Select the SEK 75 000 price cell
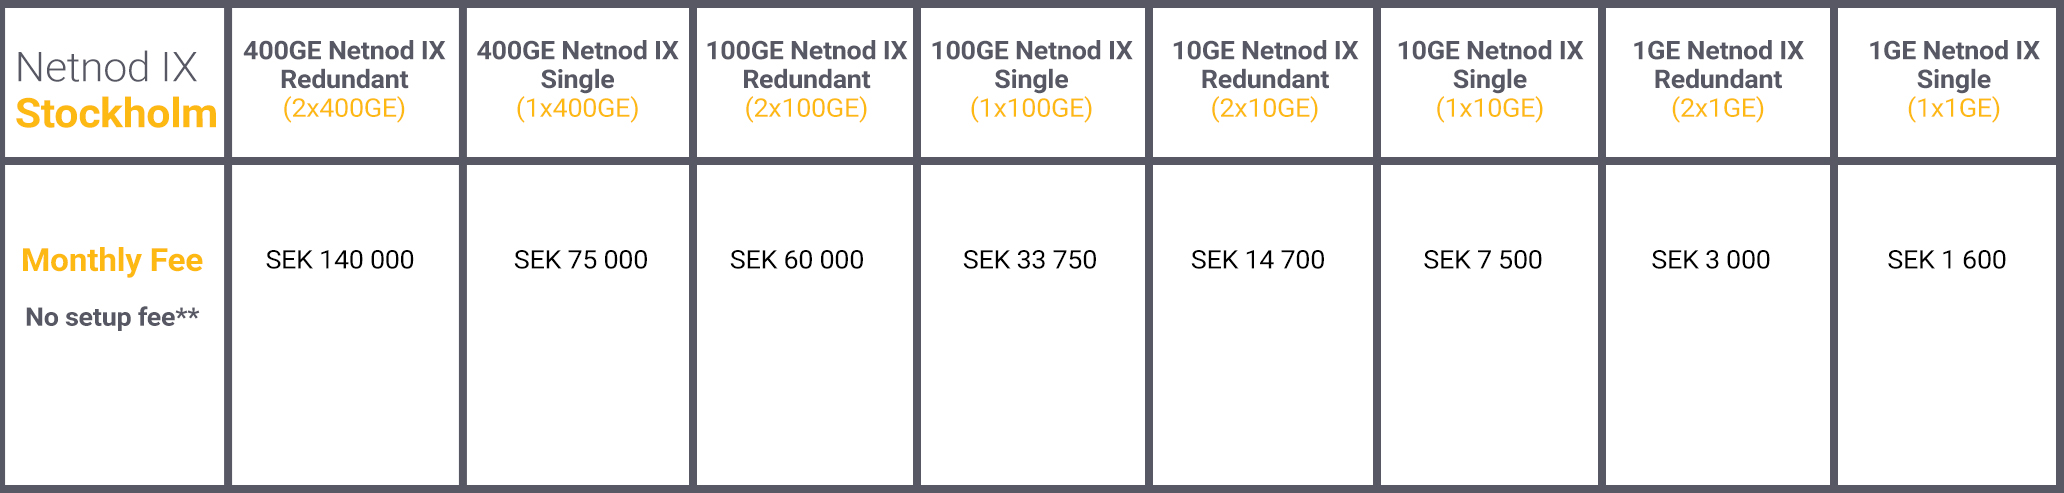 (x=580, y=260)
